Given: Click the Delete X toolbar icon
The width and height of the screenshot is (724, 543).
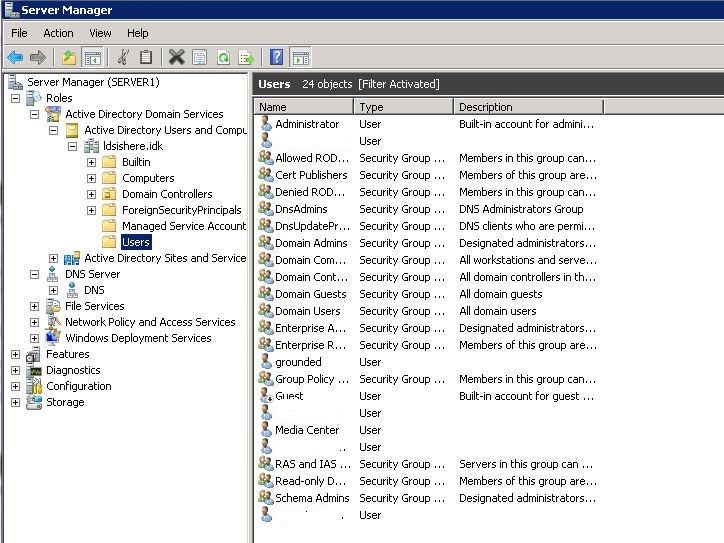Looking at the screenshot, I should (177, 57).
